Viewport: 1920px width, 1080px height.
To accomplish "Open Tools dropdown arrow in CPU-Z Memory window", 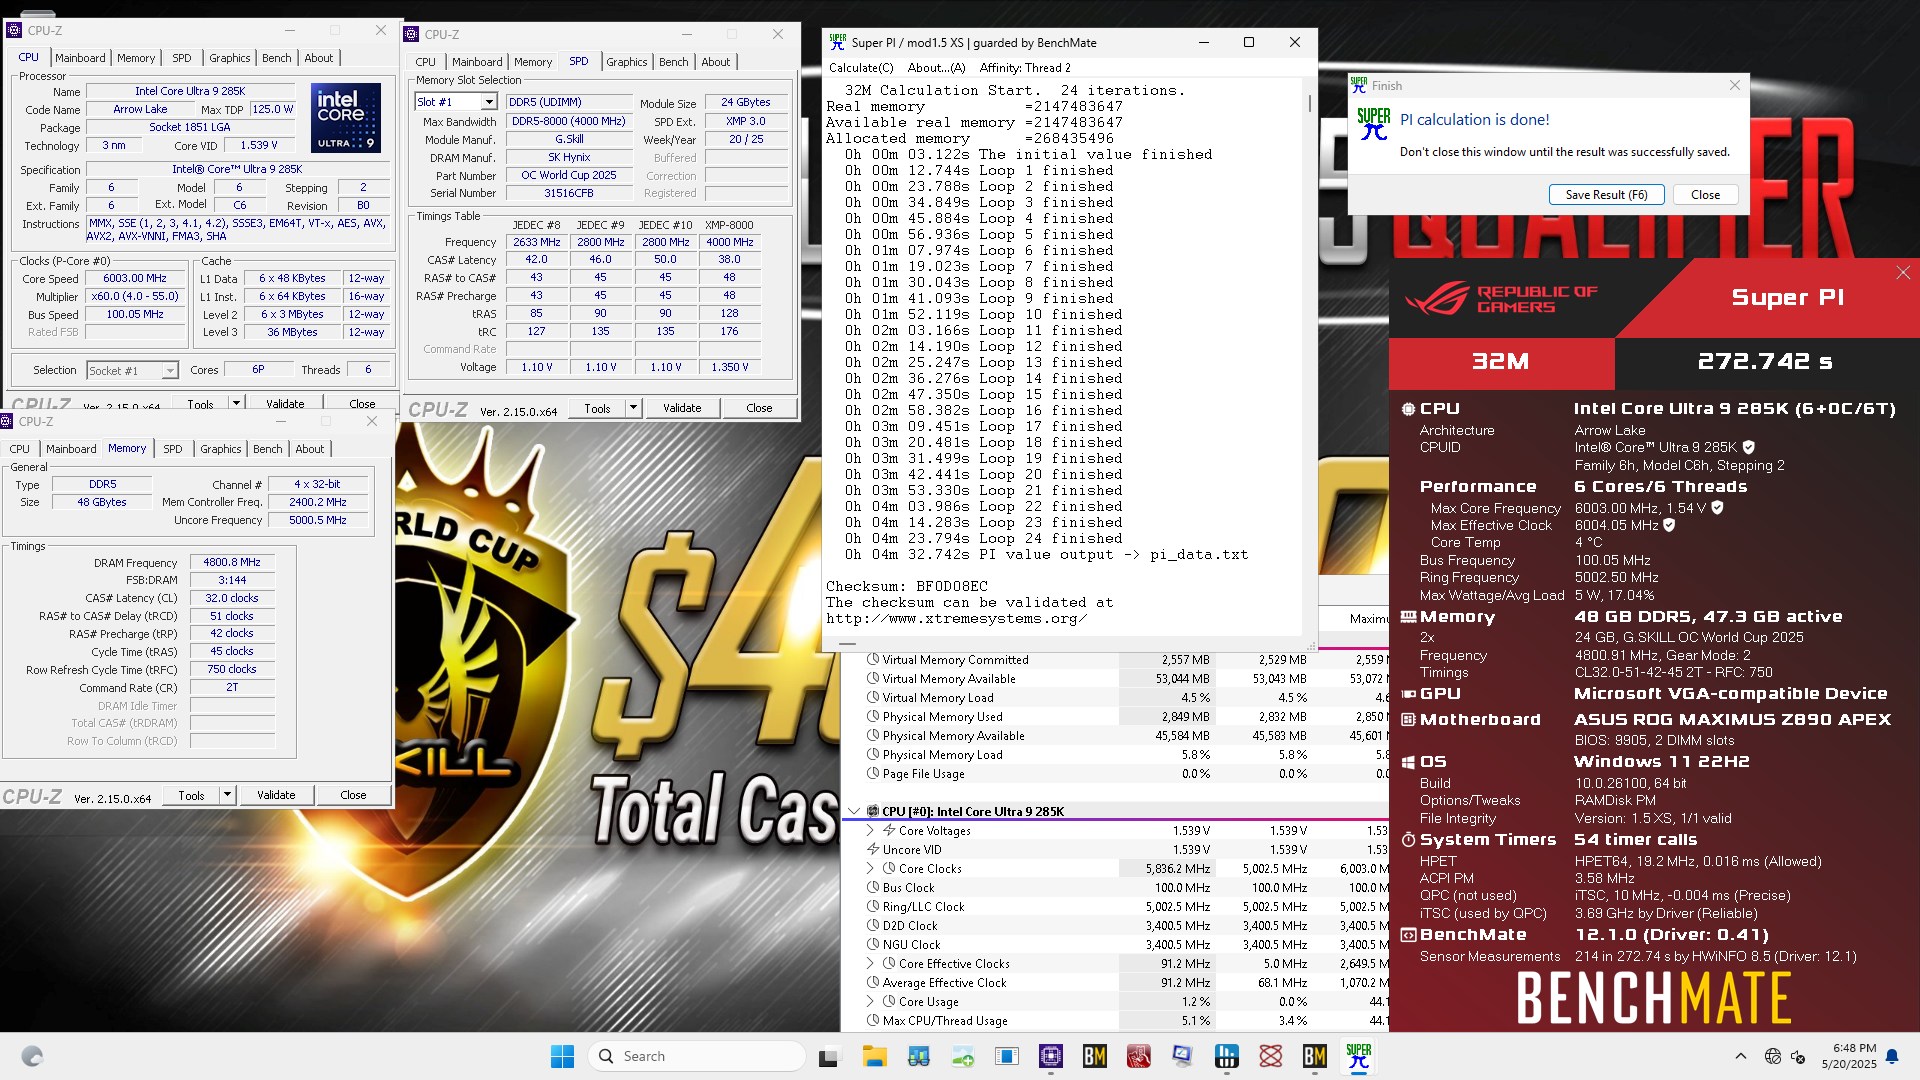I will (x=227, y=795).
